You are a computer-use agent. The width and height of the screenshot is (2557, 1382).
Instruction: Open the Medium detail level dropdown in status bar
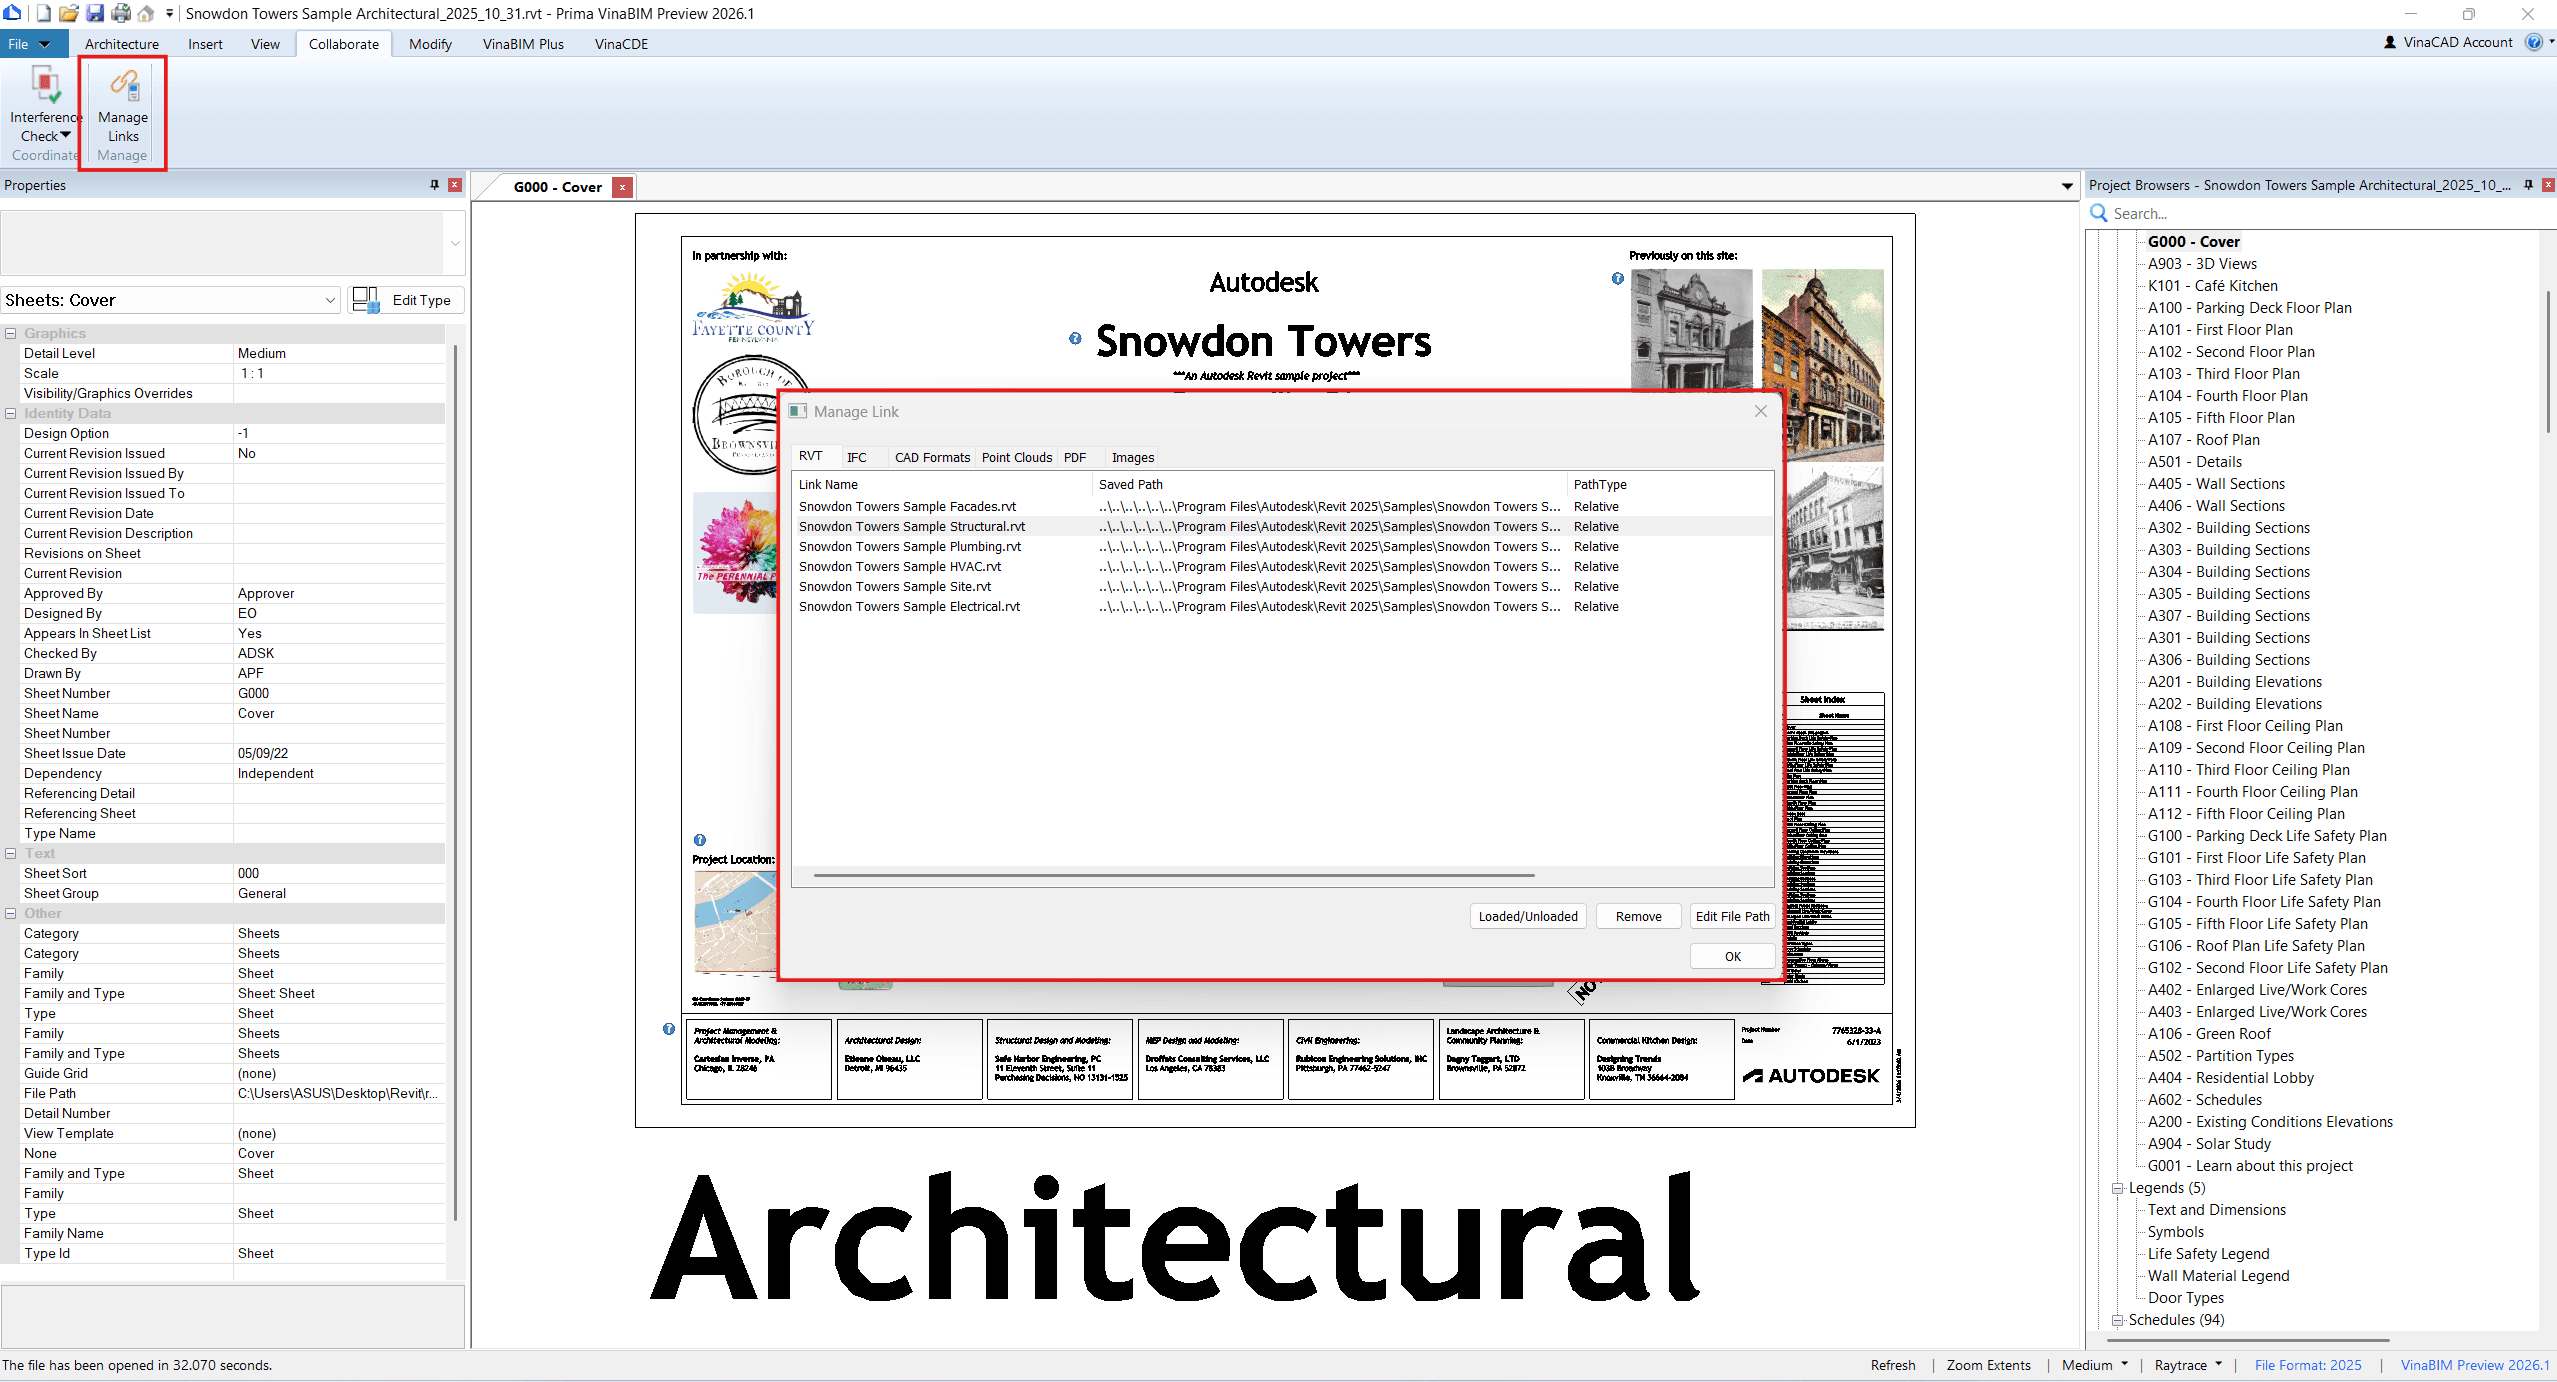point(2095,1365)
